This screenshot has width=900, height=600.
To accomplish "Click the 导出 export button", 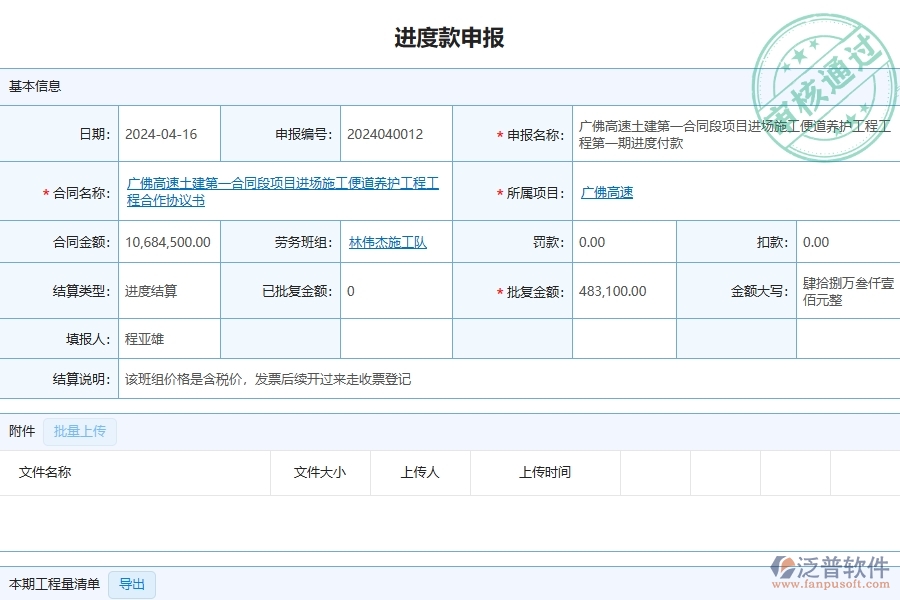I will click(x=131, y=584).
